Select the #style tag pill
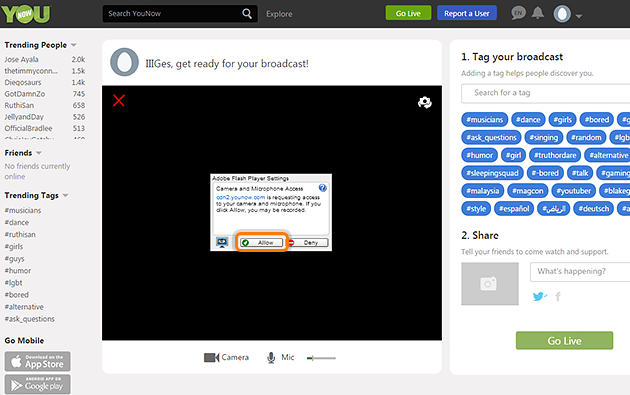Image resolution: width=630 pixels, height=395 pixels. coord(476,209)
